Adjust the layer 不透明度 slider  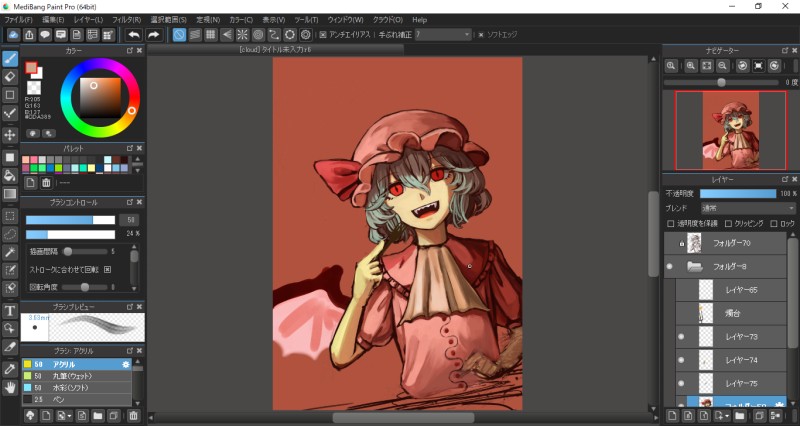[x=738, y=194]
